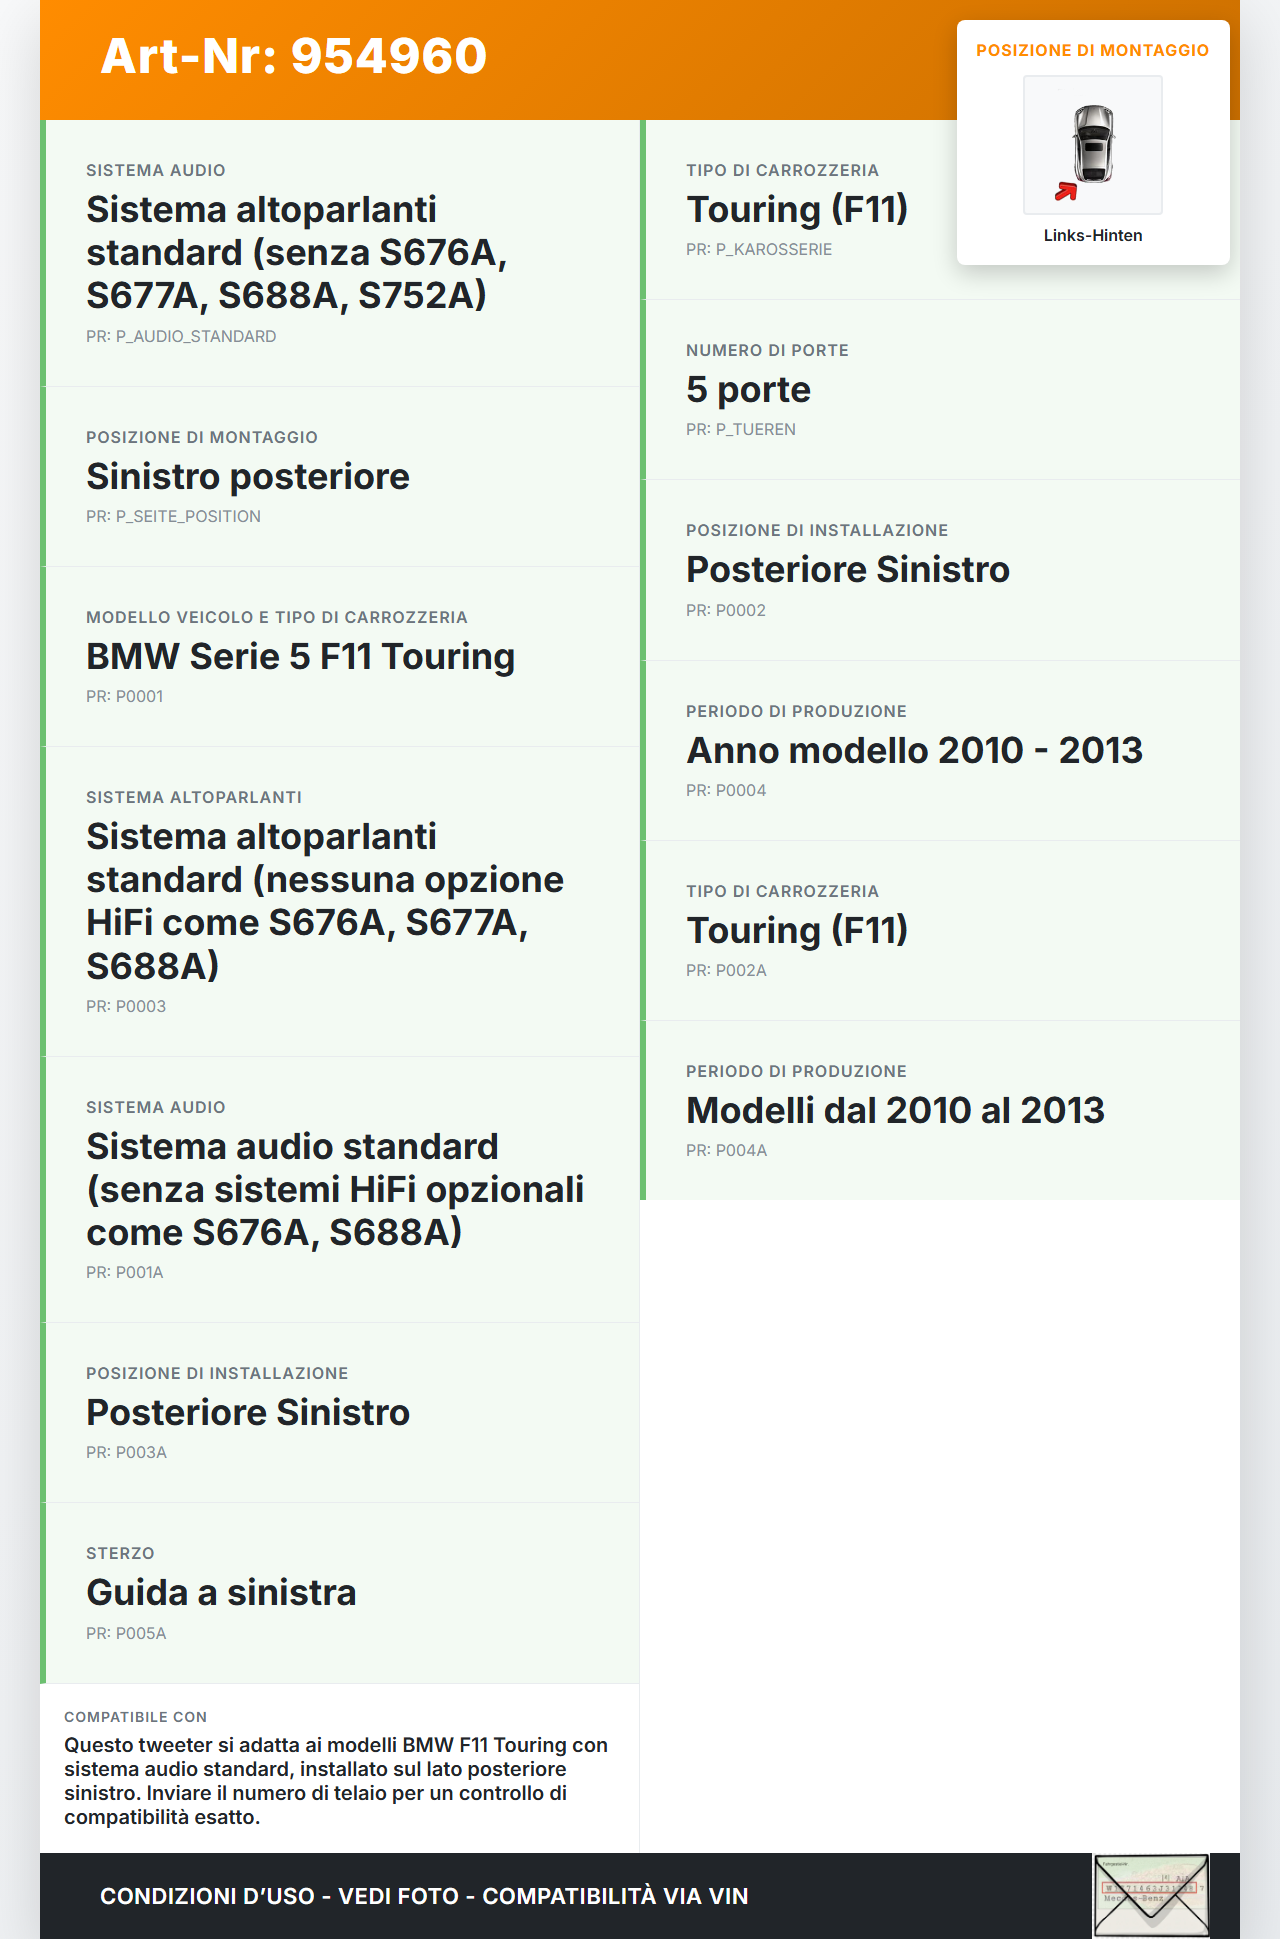
Task: Click the "Sinistro posteriore" mounting position value
Action: point(248,477)
